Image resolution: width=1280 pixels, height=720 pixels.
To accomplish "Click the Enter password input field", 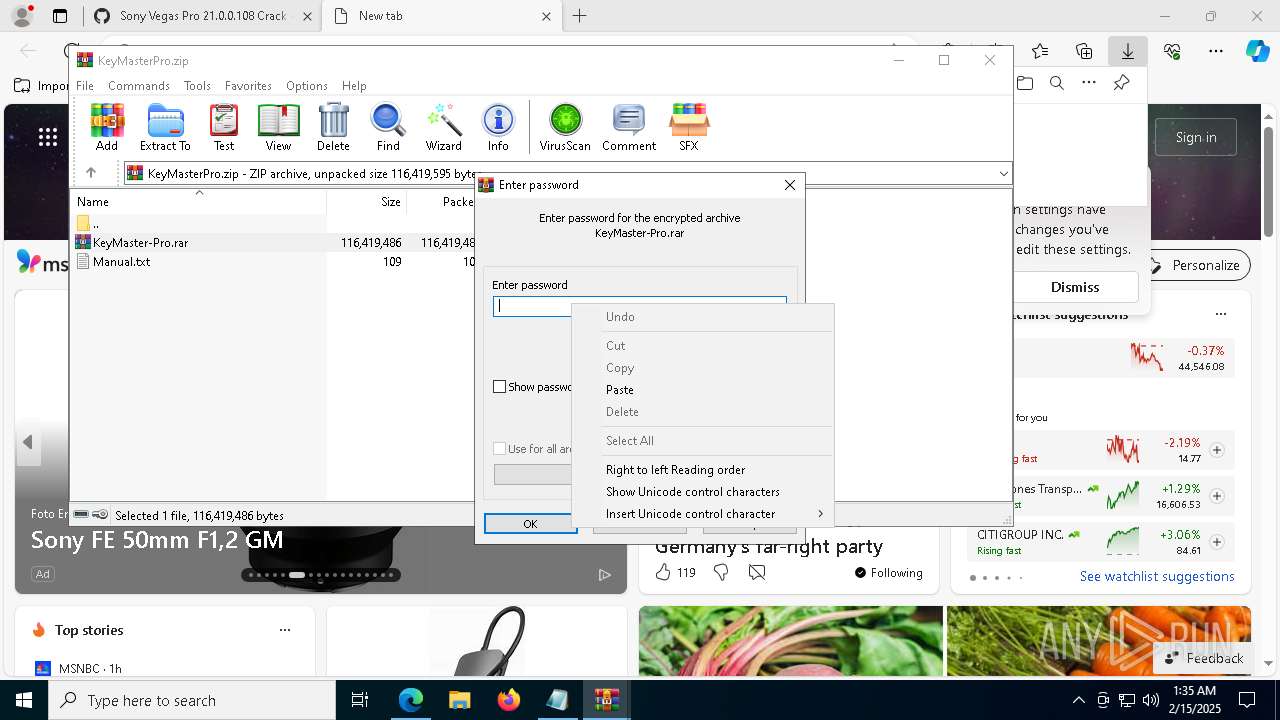I will pos(639,307).
